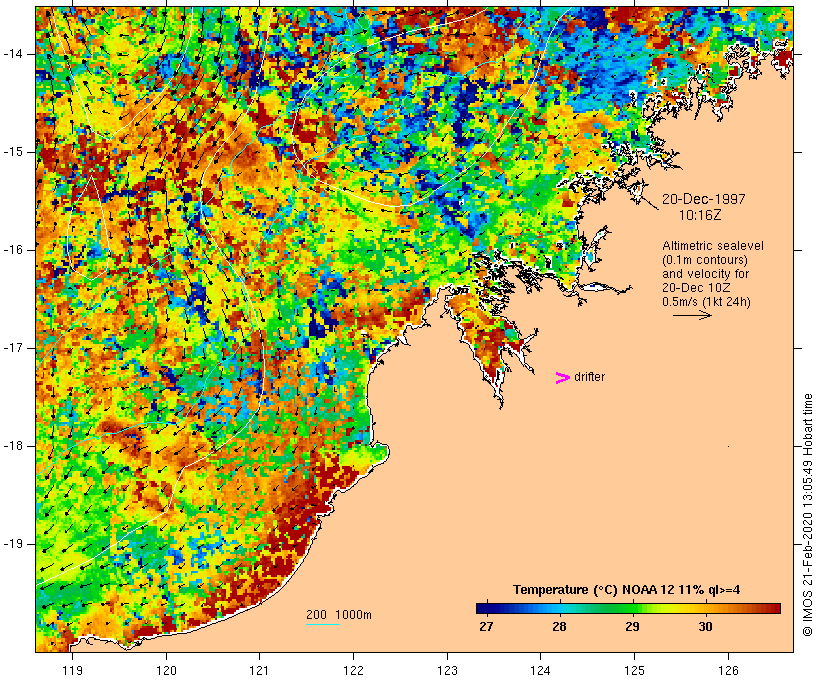The image size is (820, 680).
Task: Click the '(0.1m contours)' caption line
Action: click(705, 260)
